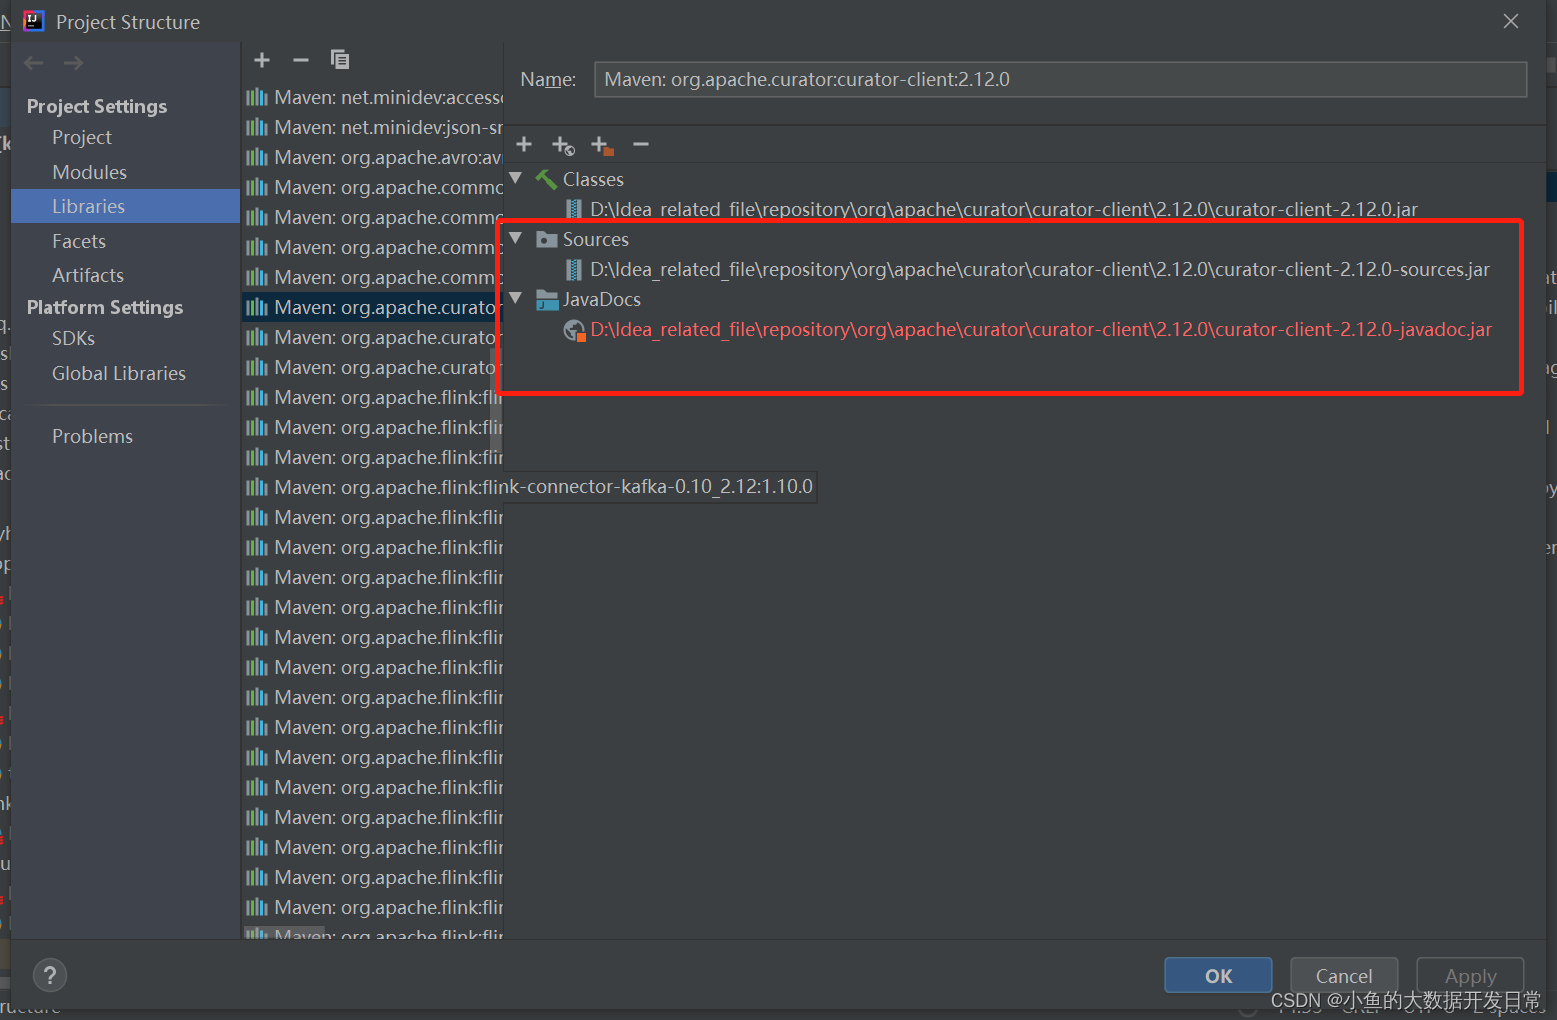Collapse the Sources tree node
The width and height of the screenshot is (1557, 1020).
click(x=516, y=238)
